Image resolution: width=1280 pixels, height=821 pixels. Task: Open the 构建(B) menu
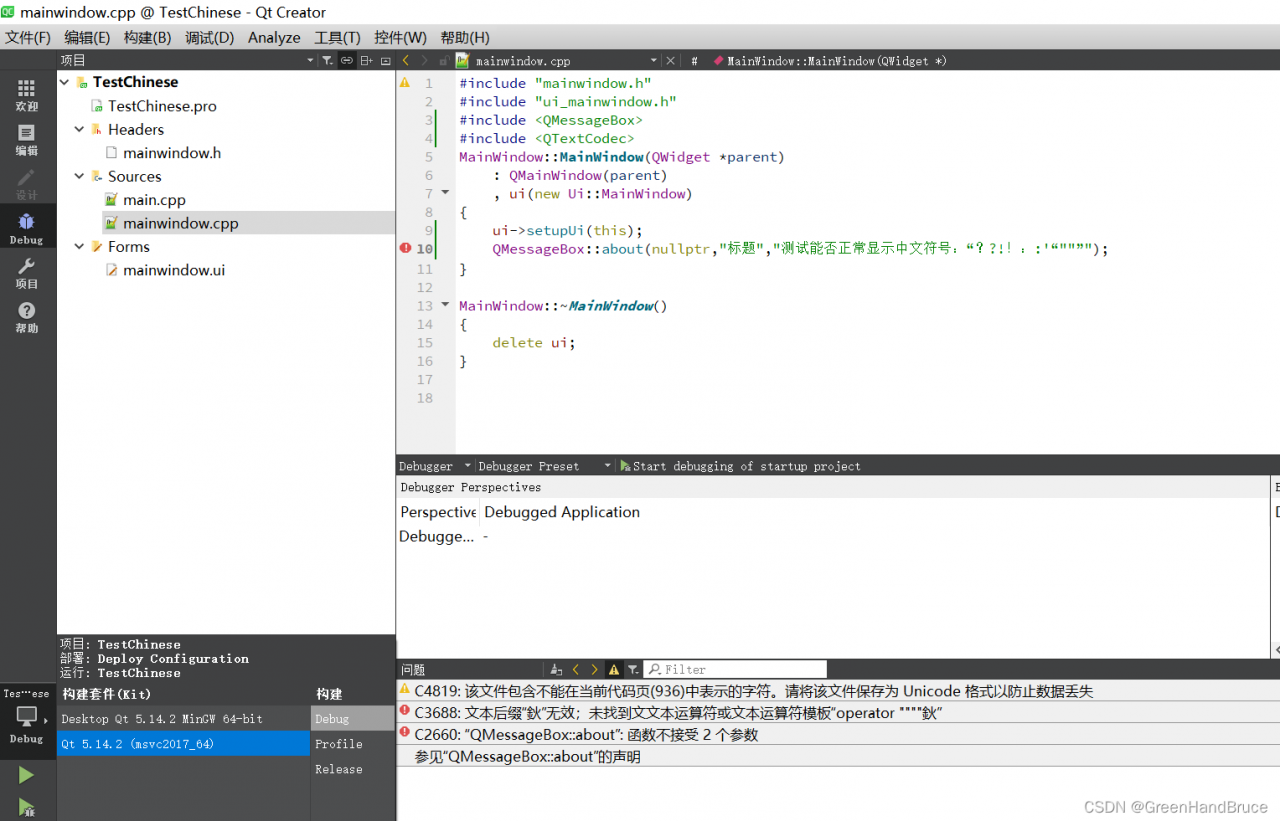147,37
